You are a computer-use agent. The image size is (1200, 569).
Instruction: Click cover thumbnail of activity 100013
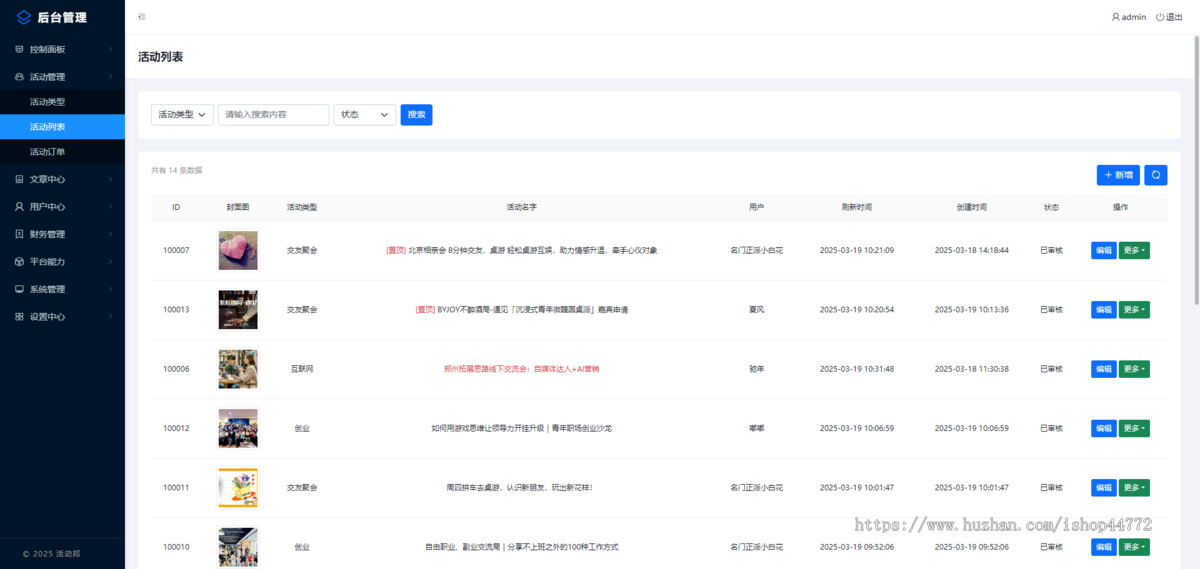(238, 310)
